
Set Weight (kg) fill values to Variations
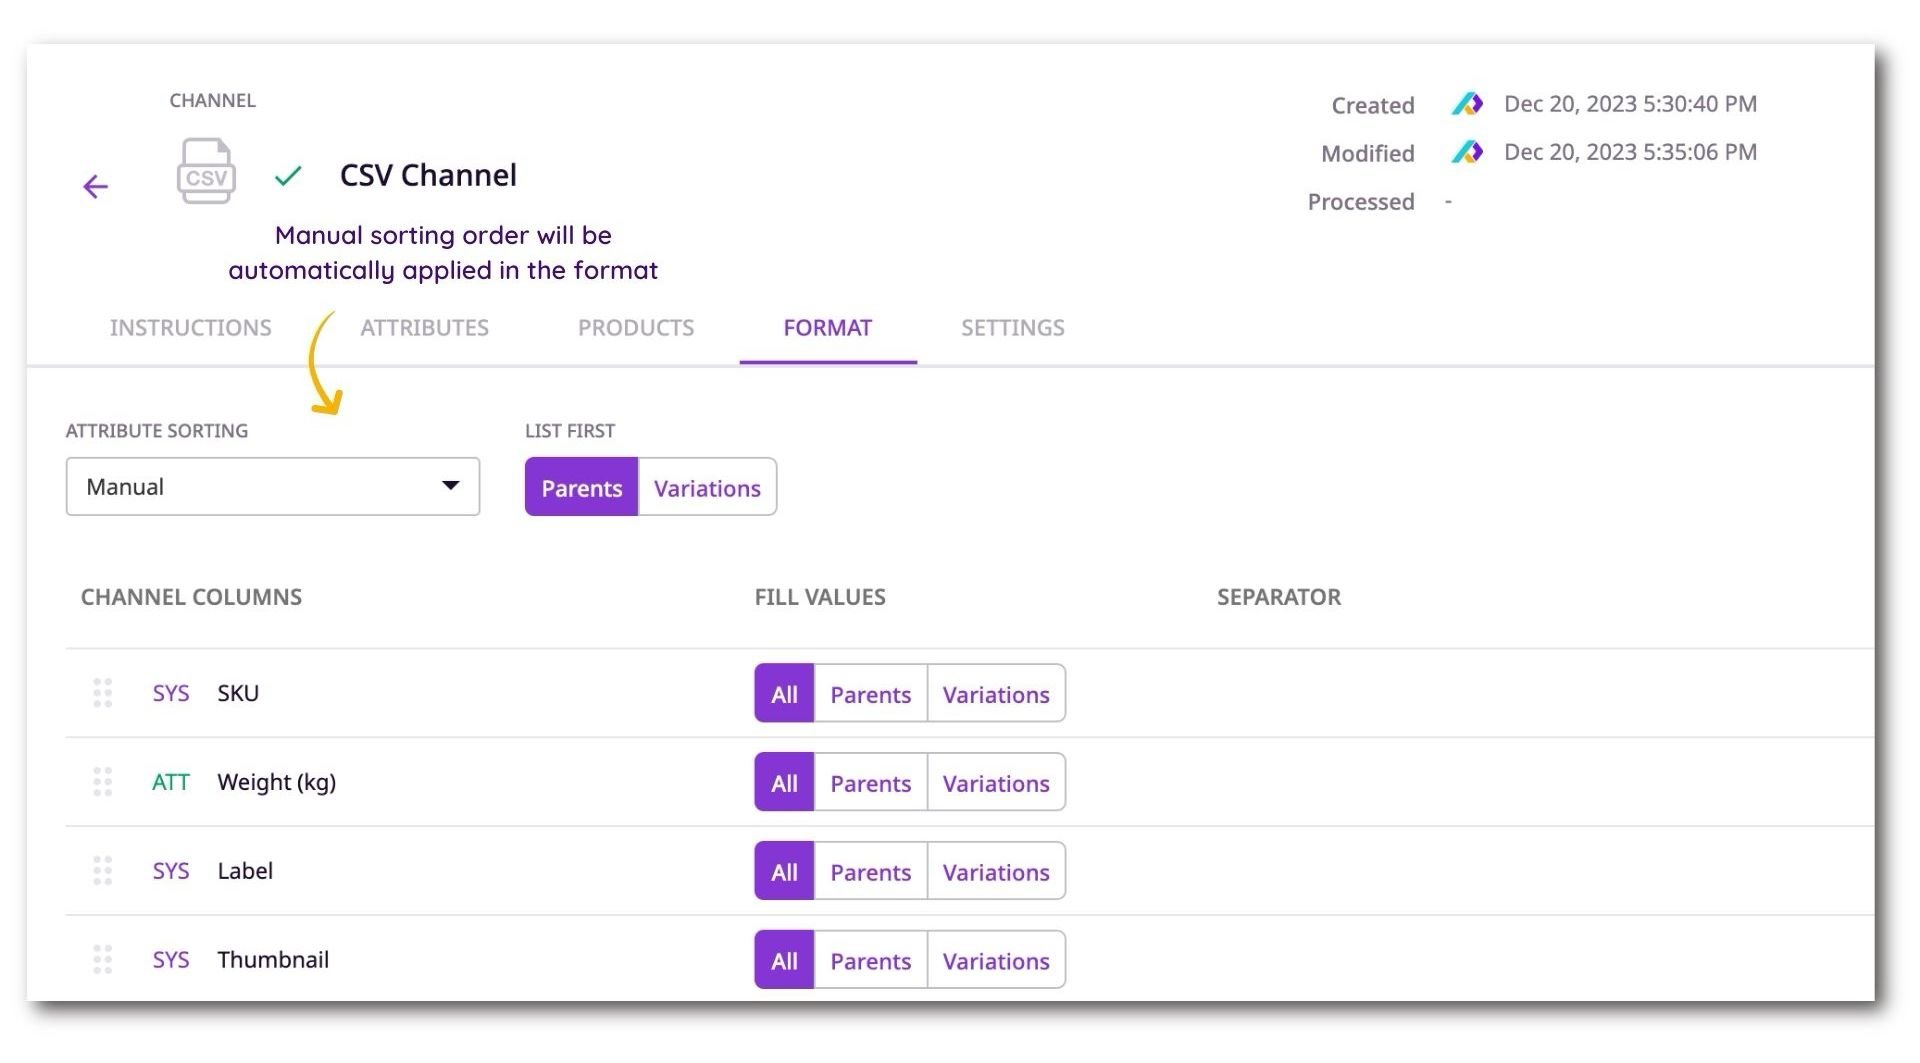(995, 783)
